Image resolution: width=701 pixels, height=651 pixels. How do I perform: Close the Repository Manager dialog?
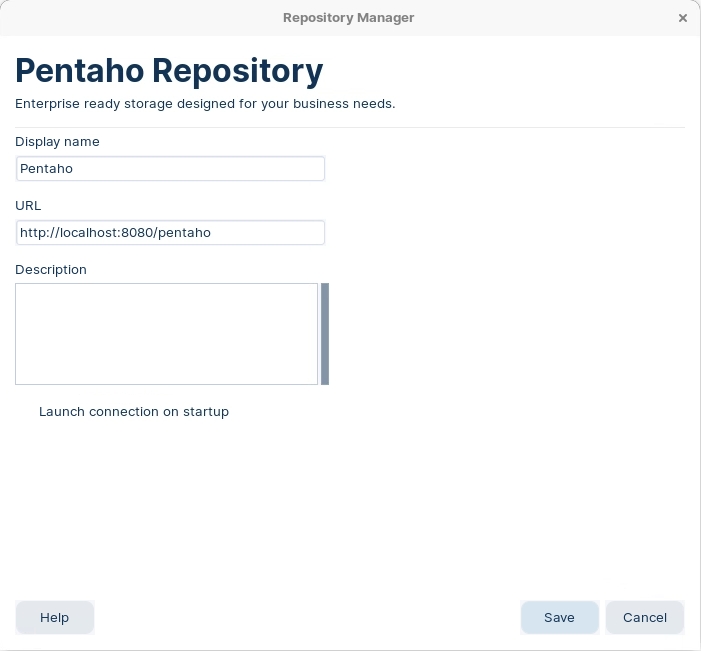tap(682, 18)
